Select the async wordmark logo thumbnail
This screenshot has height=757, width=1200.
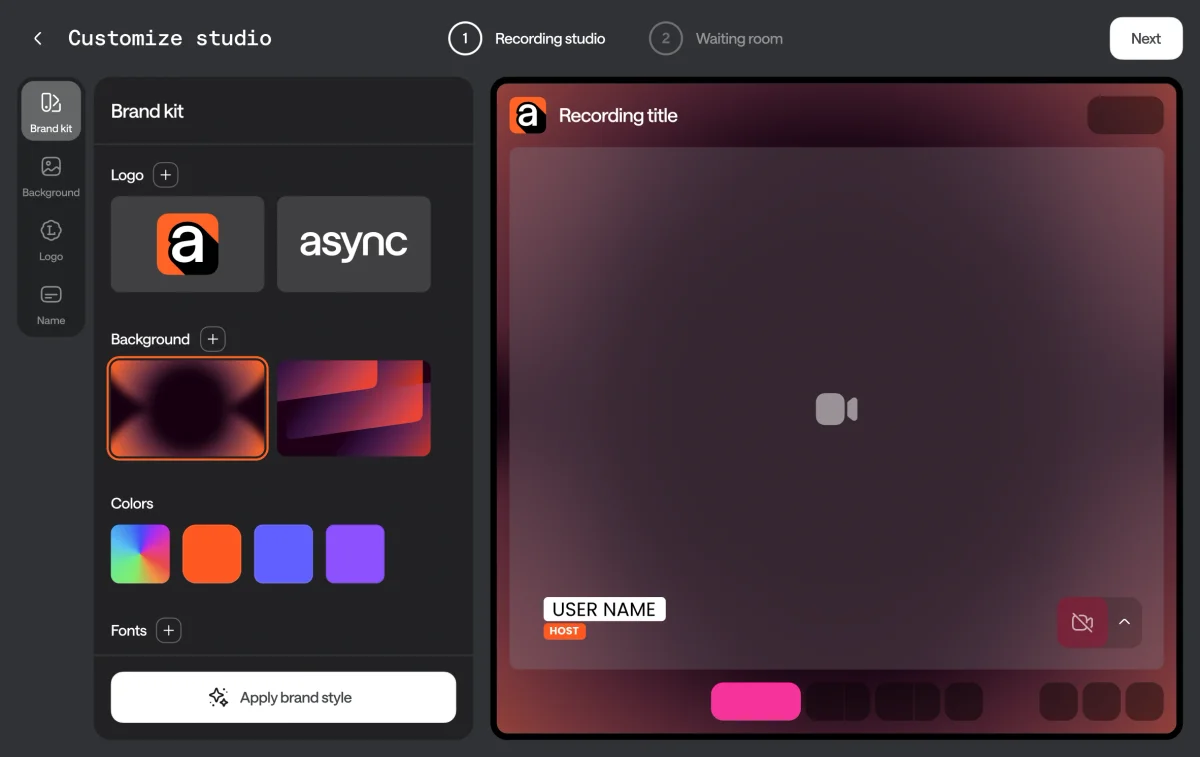(x=353, y=244)
